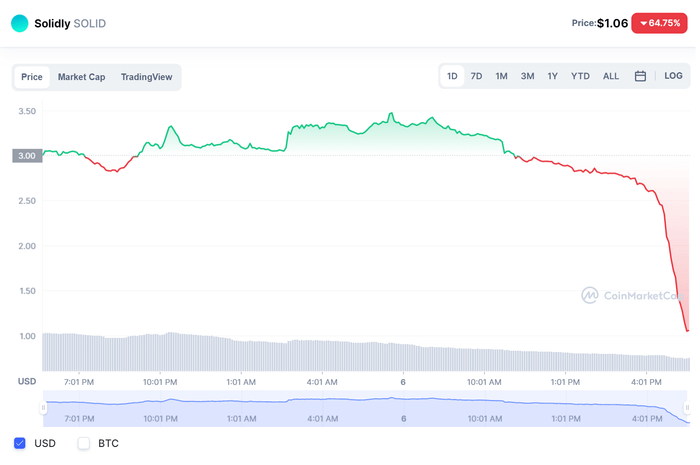This screenshot has height=465, width=700.
Task: Grab the left range navigator handle
Action: tap(43, 407)
